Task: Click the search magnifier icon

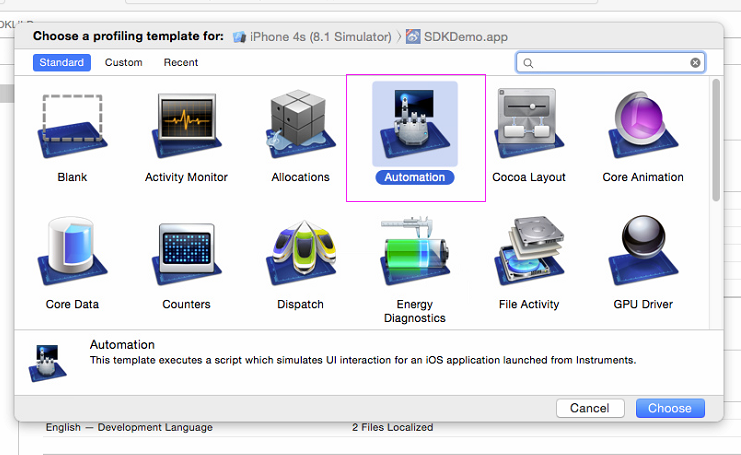Action: (528, 63)
